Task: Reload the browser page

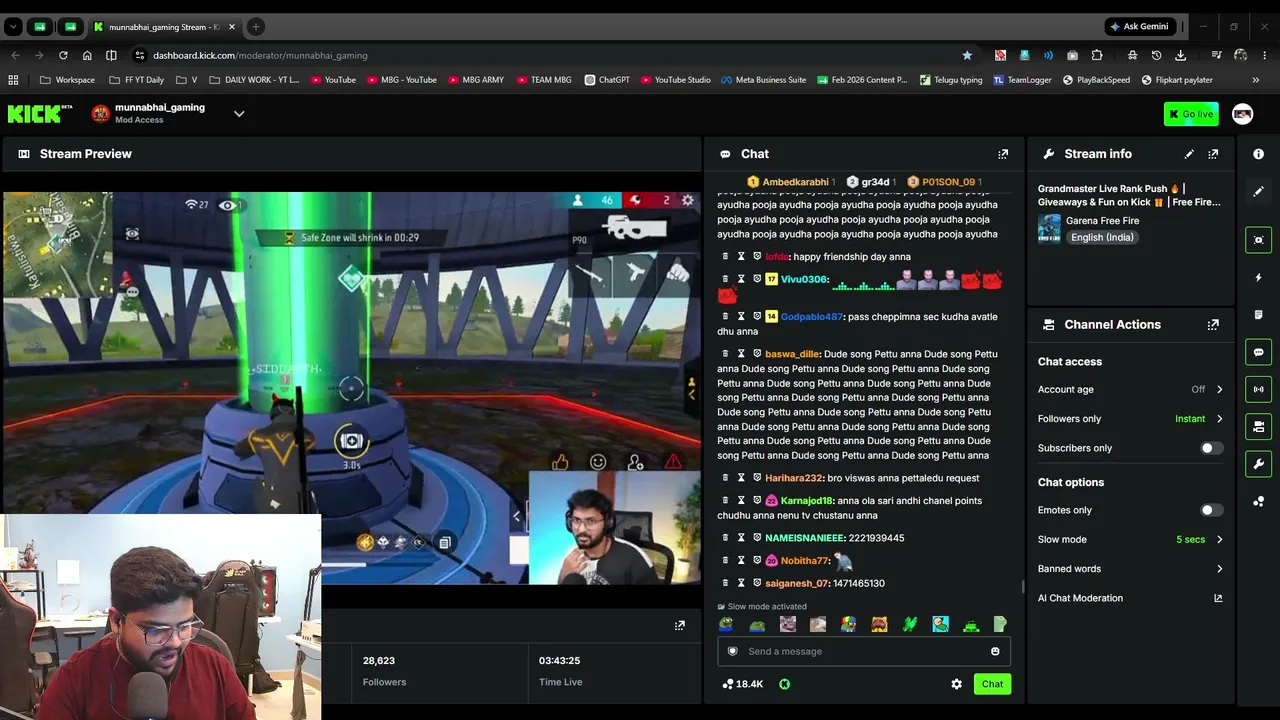Action: click(x=63, y=55)
